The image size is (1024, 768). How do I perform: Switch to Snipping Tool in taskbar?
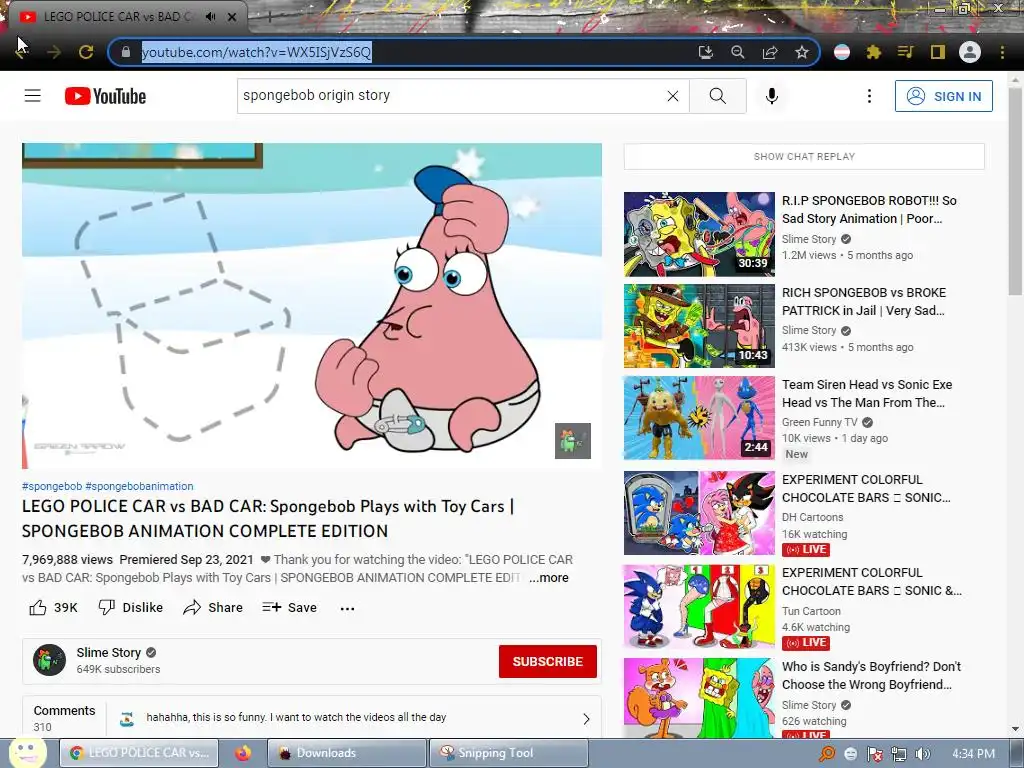[x=508, y=753]
